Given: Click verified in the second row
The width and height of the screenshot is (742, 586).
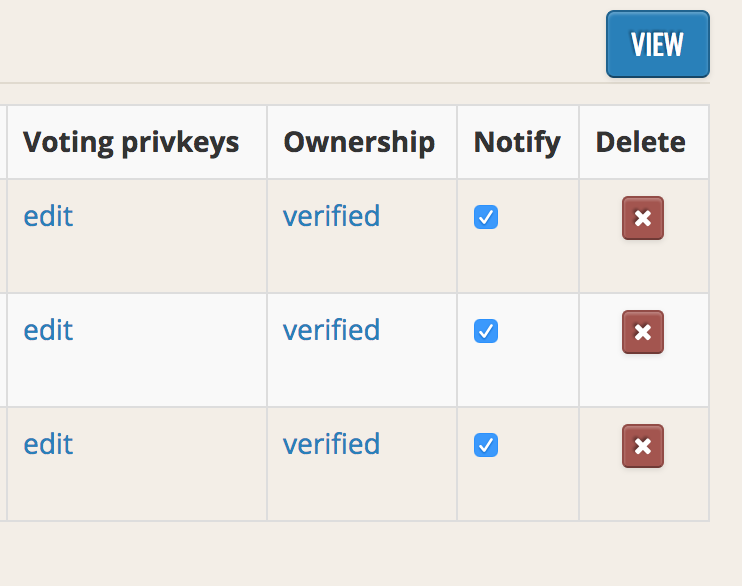Looking at the screenshot, I should tap(331, 330).
